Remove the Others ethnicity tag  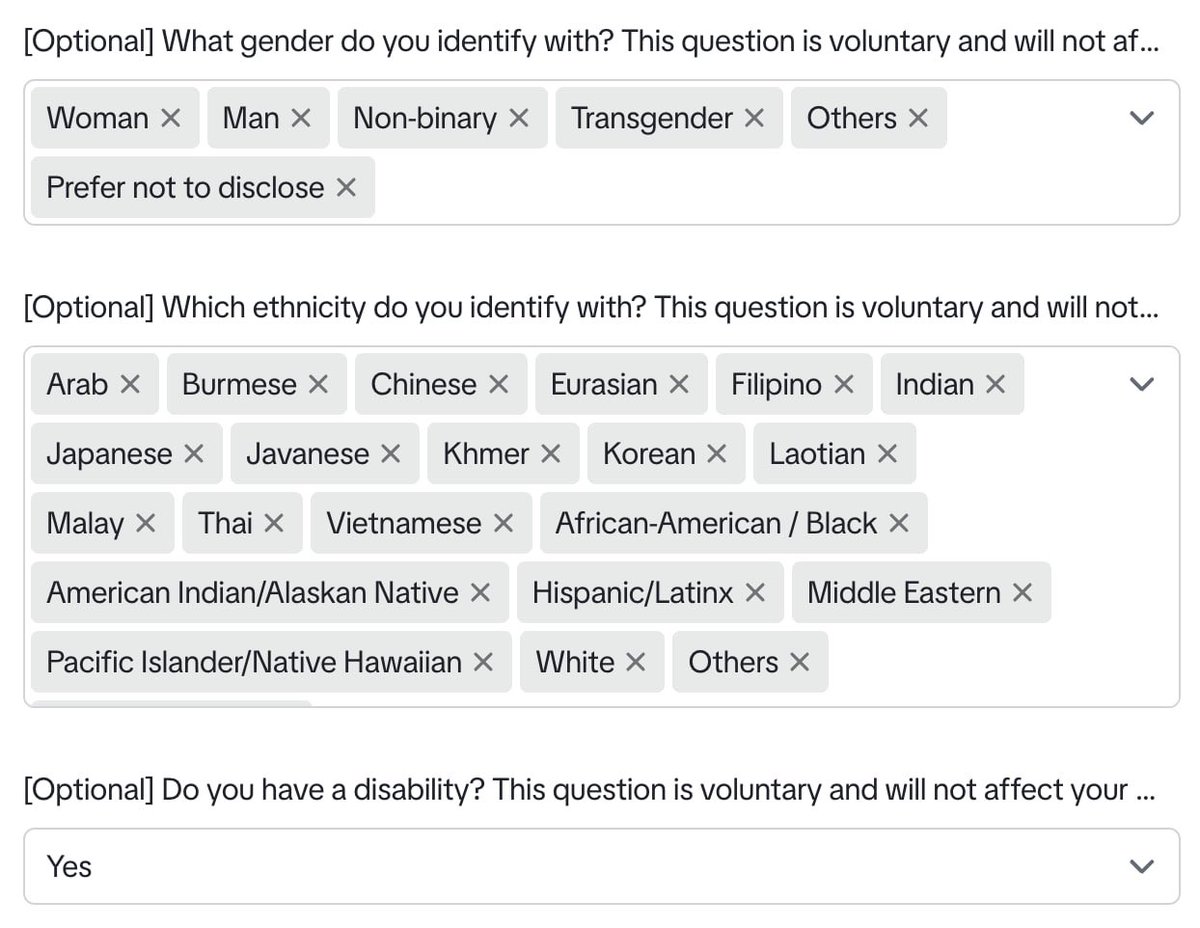tap(799, 663)
